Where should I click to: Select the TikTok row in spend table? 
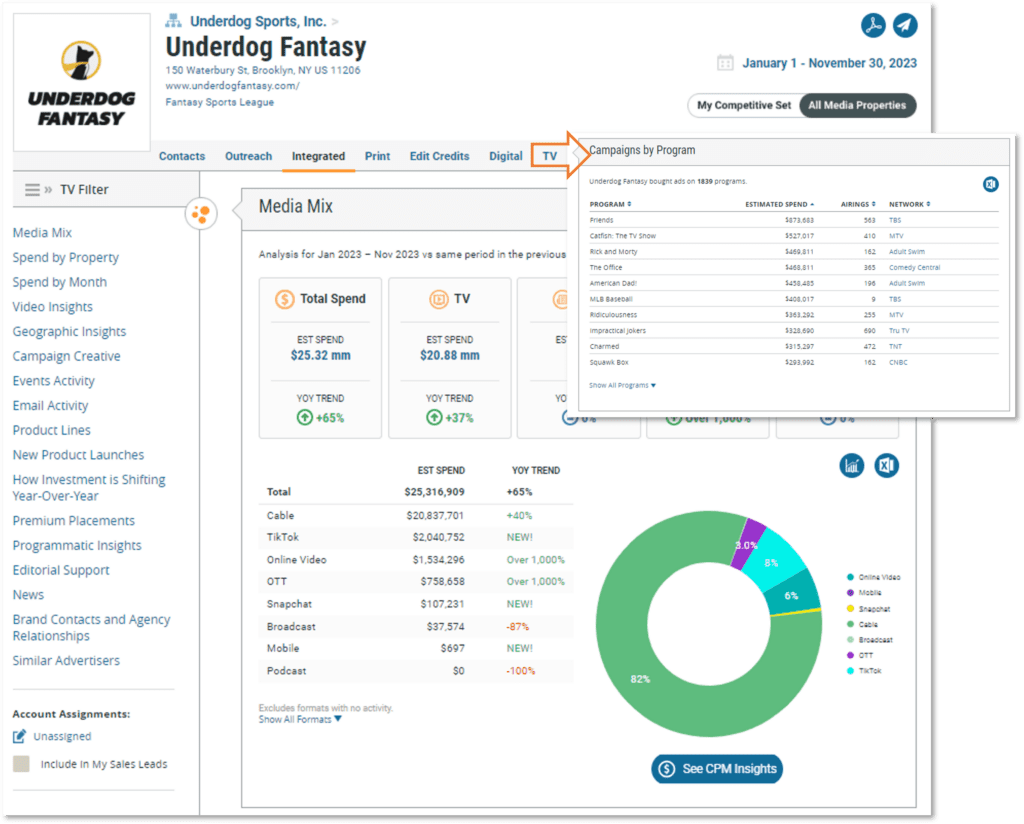(x=416, y=537)
